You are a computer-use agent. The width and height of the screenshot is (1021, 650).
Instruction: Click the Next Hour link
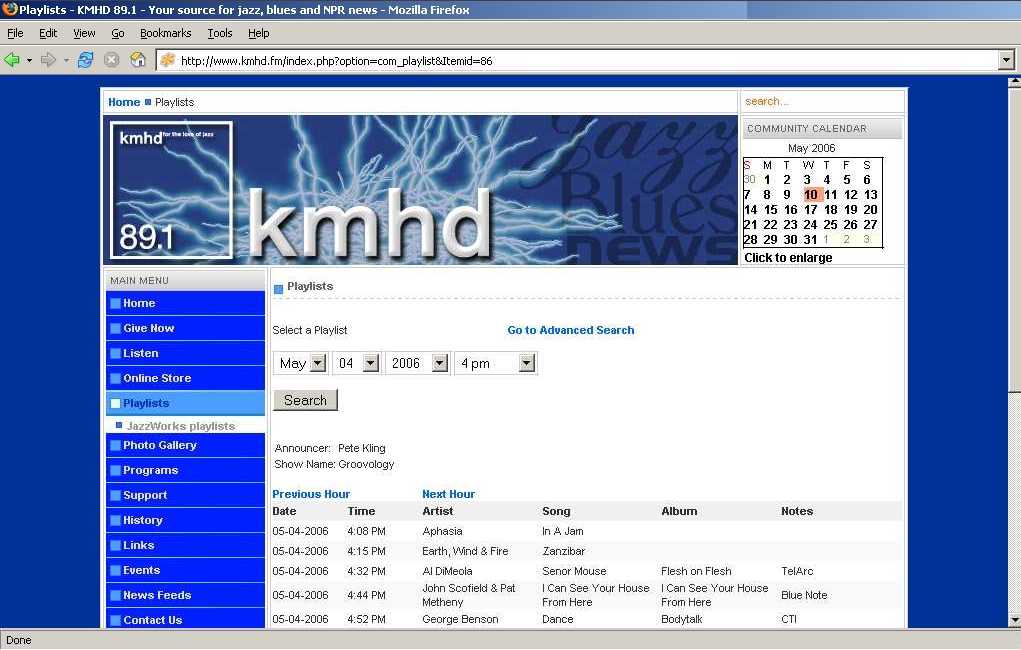pyautogui.click(x=448, y=494)
